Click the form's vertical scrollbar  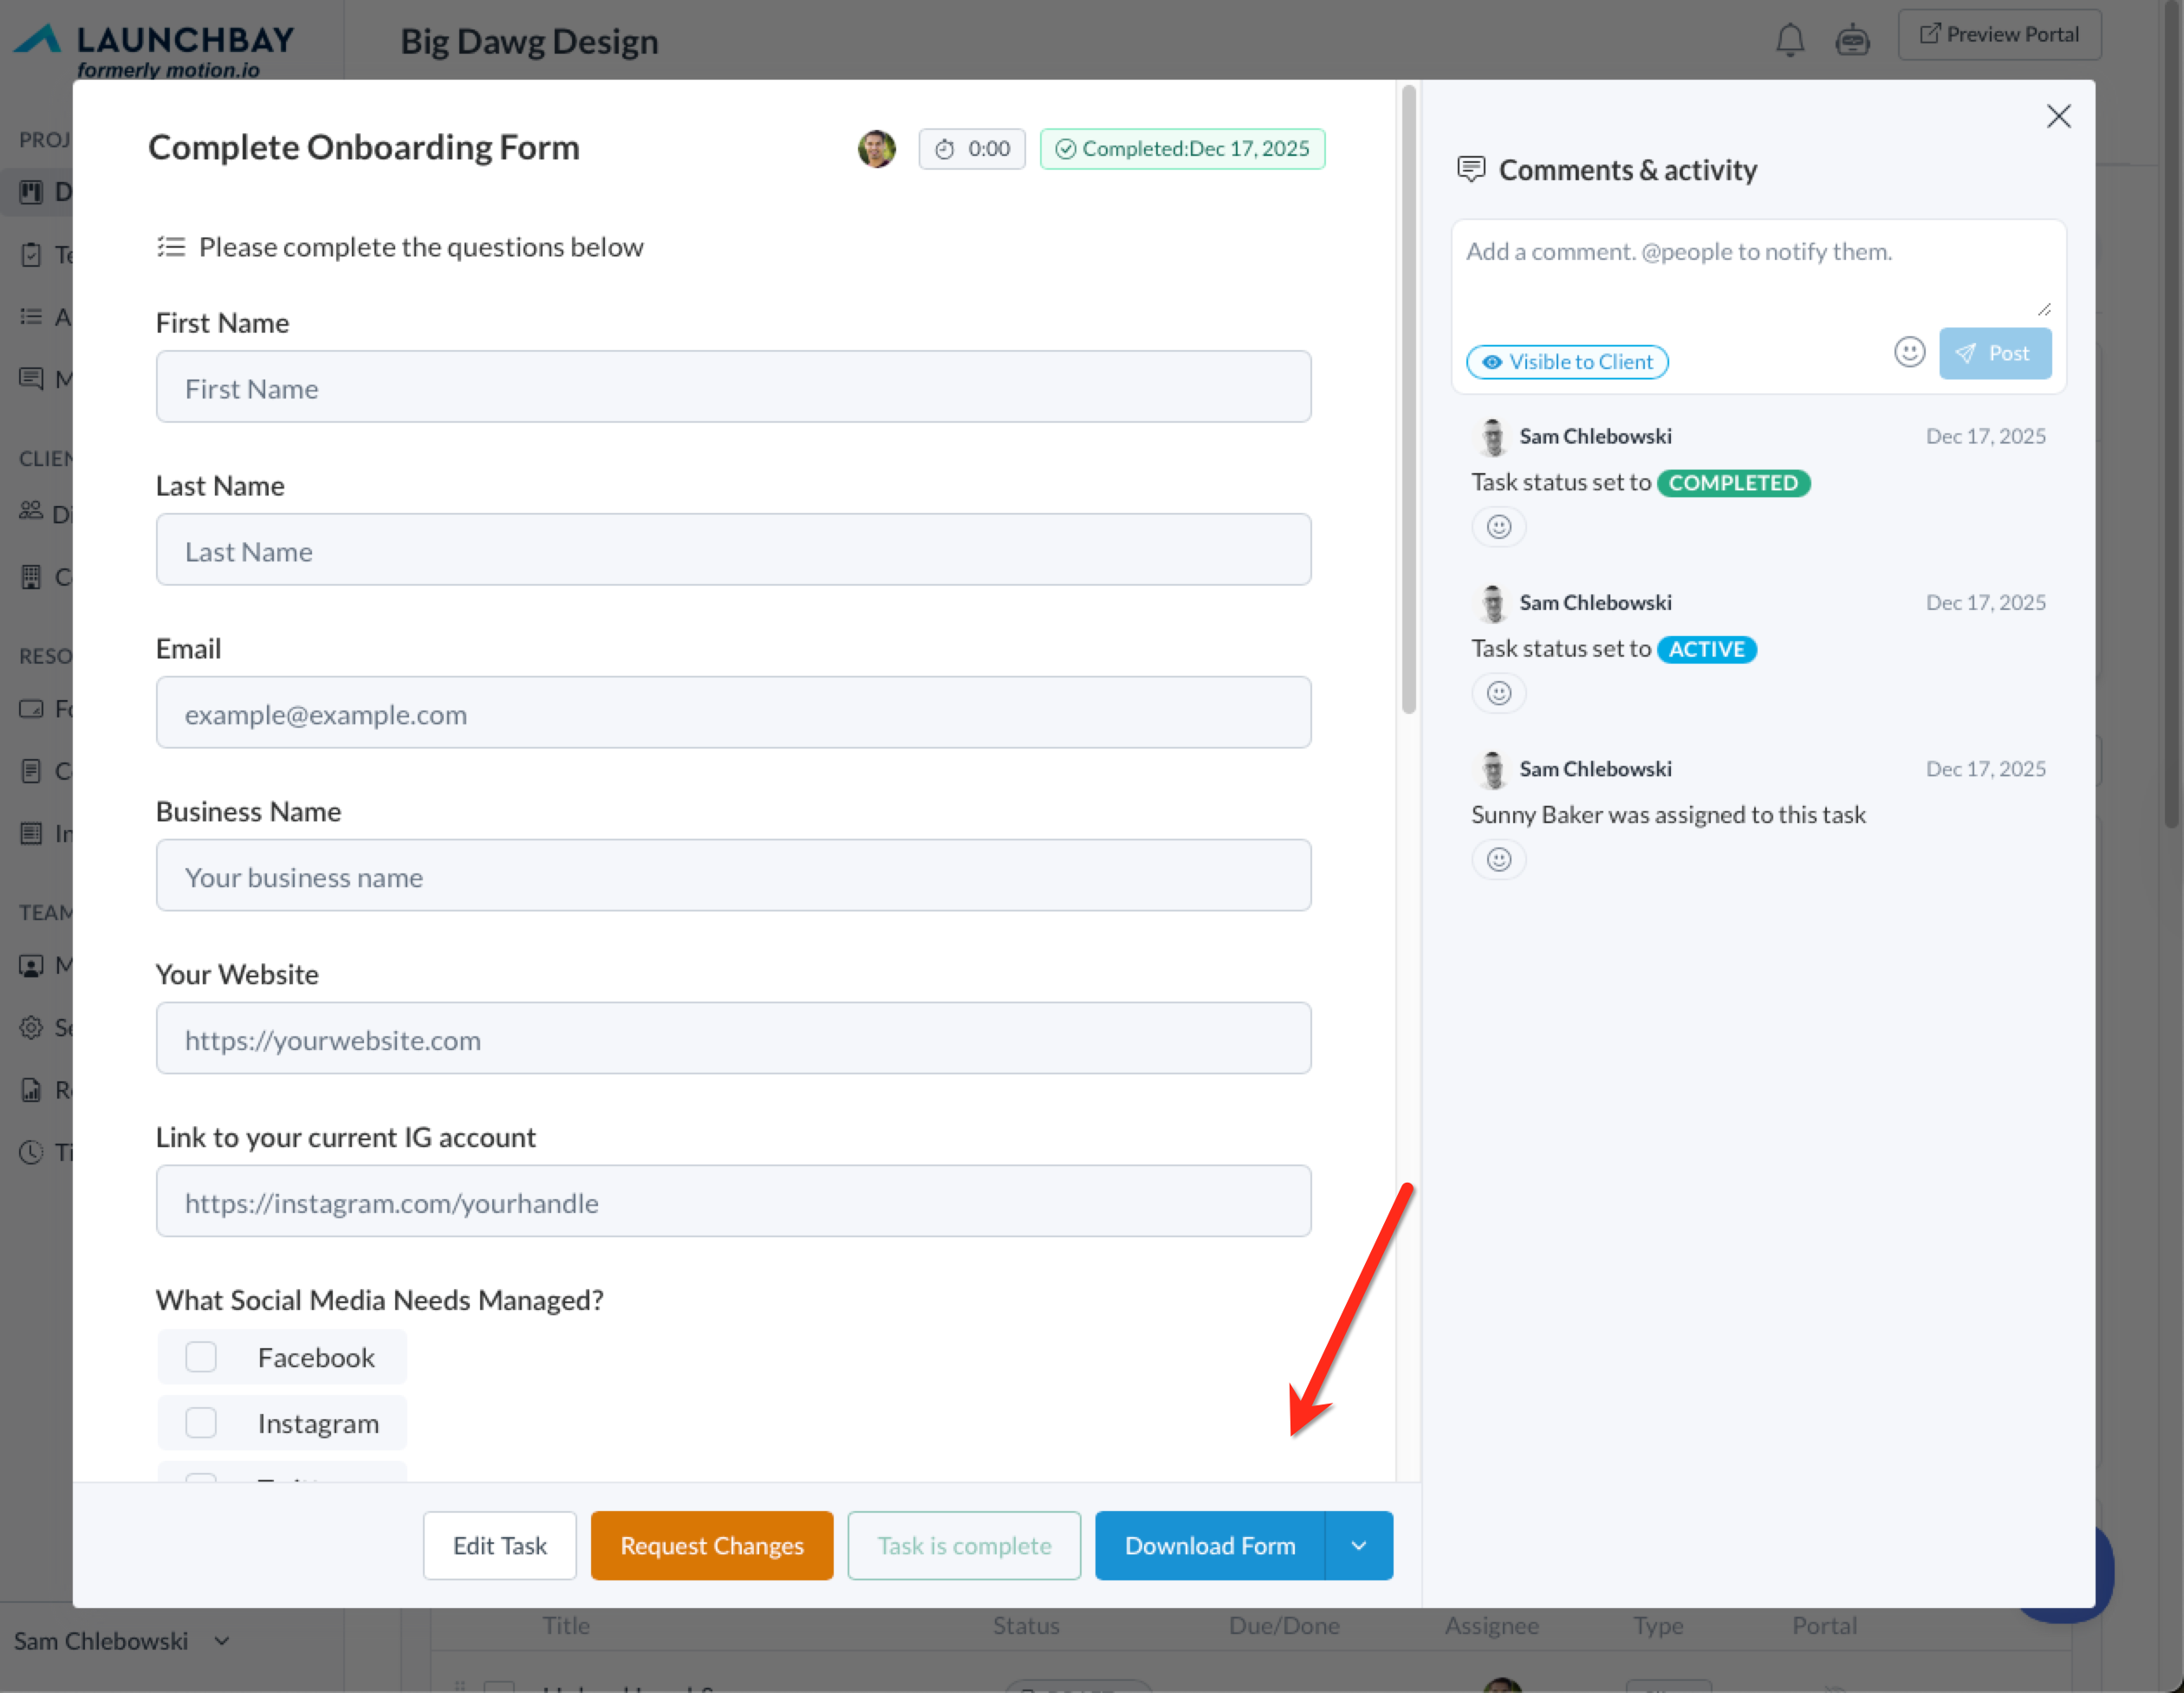tap(1408, 400)
